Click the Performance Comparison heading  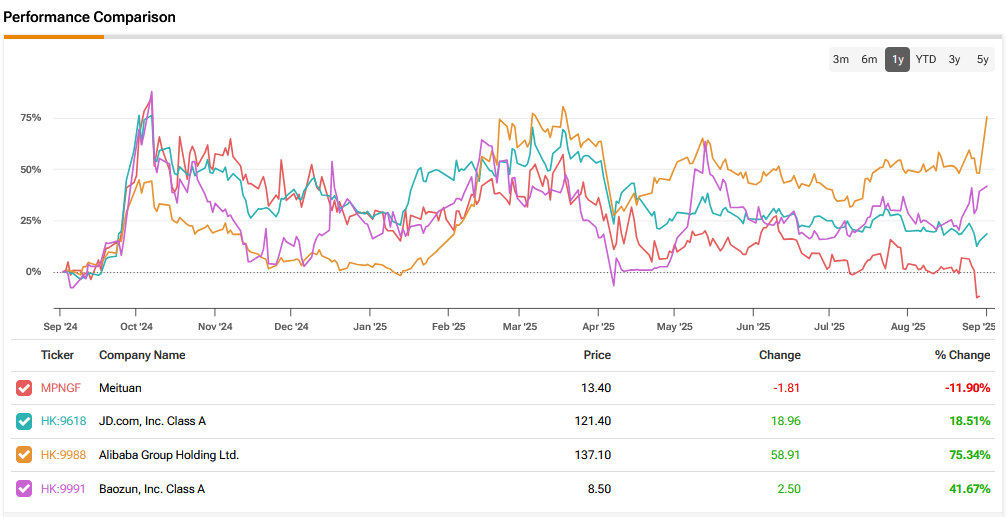point(90,17)
